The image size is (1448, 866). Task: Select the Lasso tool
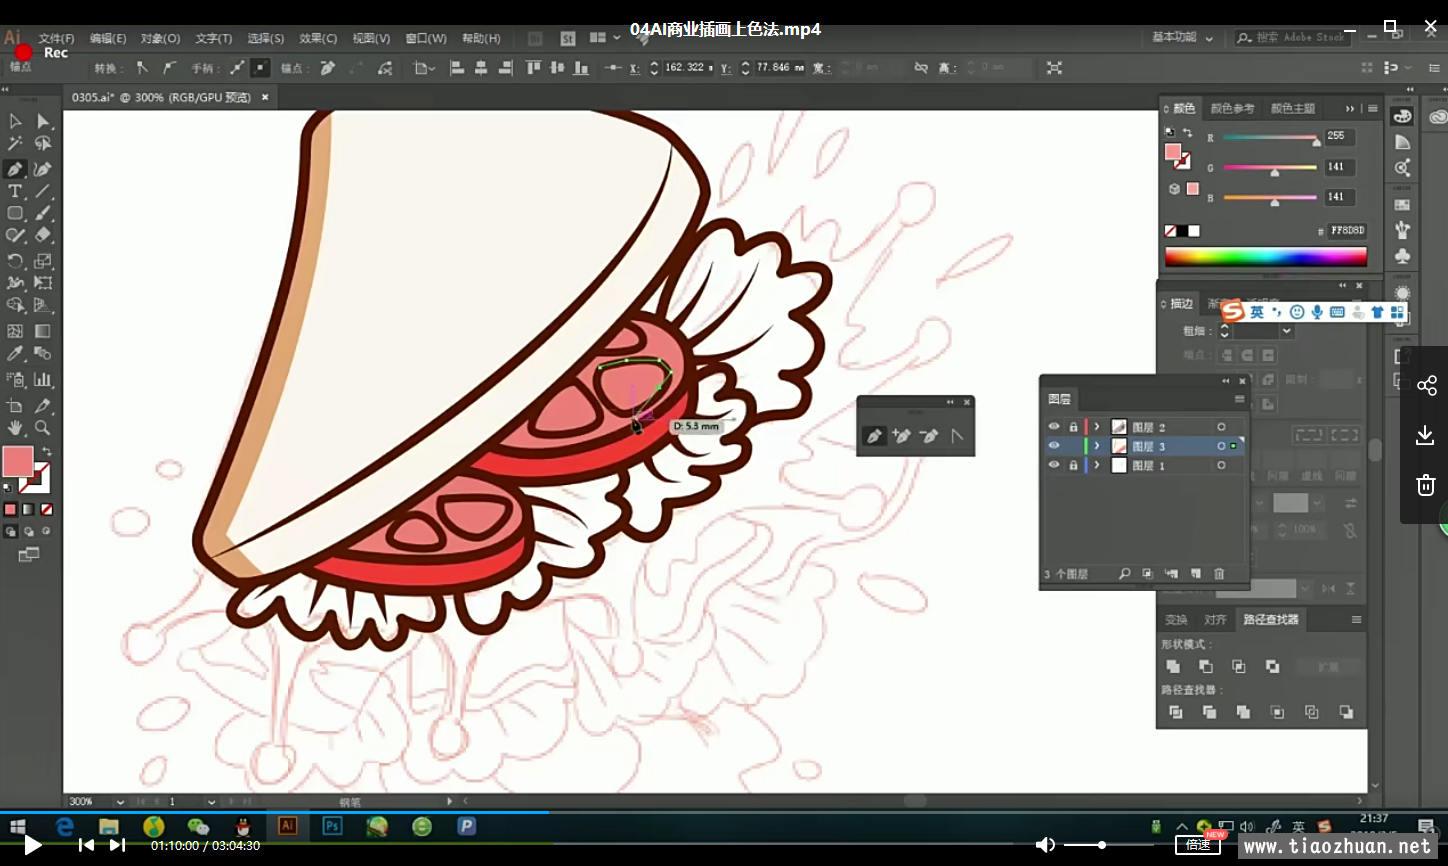pyautogui.click(x=43, y=144)
